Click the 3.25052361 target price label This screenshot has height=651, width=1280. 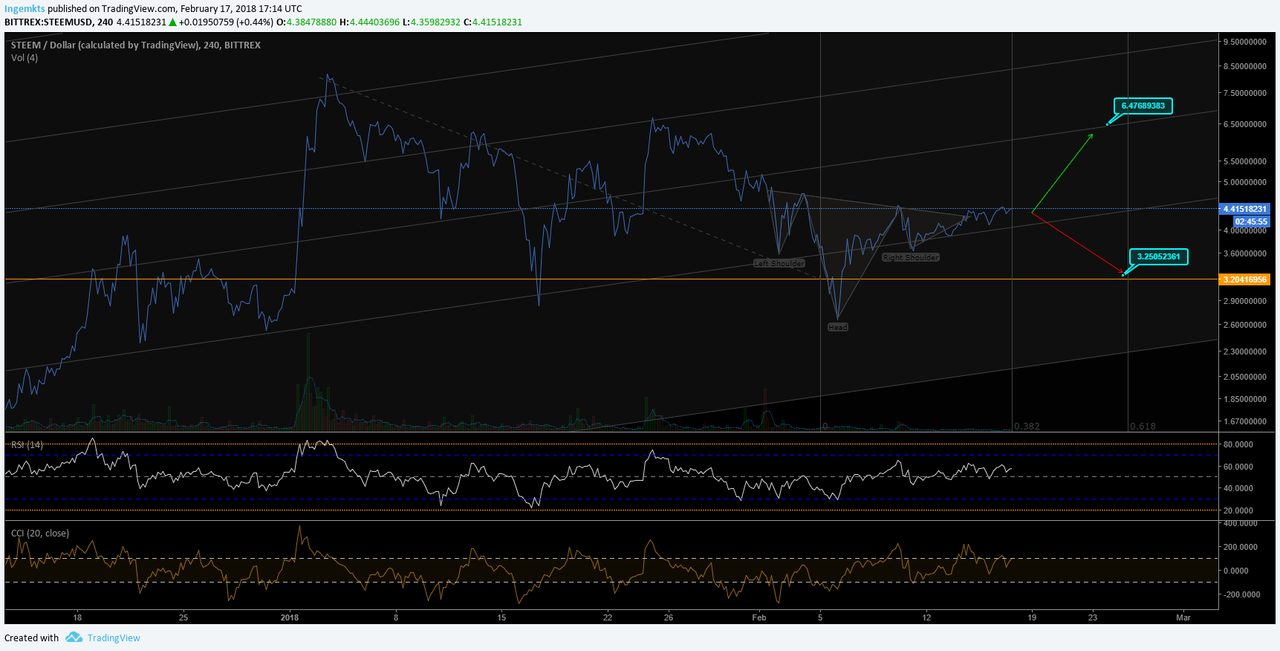pyautogui.click(x=1161, y=256)
